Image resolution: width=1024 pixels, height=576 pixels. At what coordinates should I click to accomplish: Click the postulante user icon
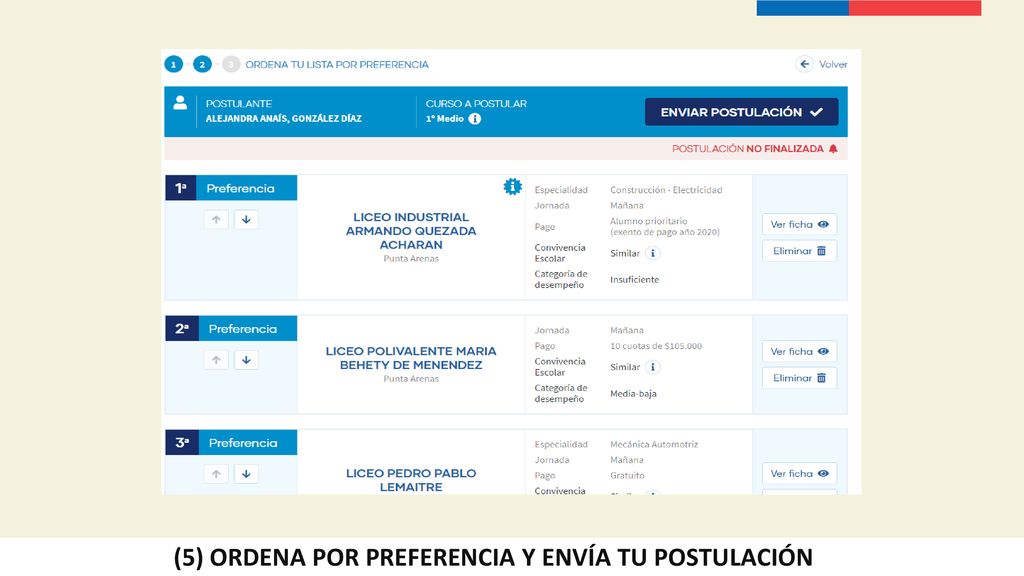(x=180, y=103)
